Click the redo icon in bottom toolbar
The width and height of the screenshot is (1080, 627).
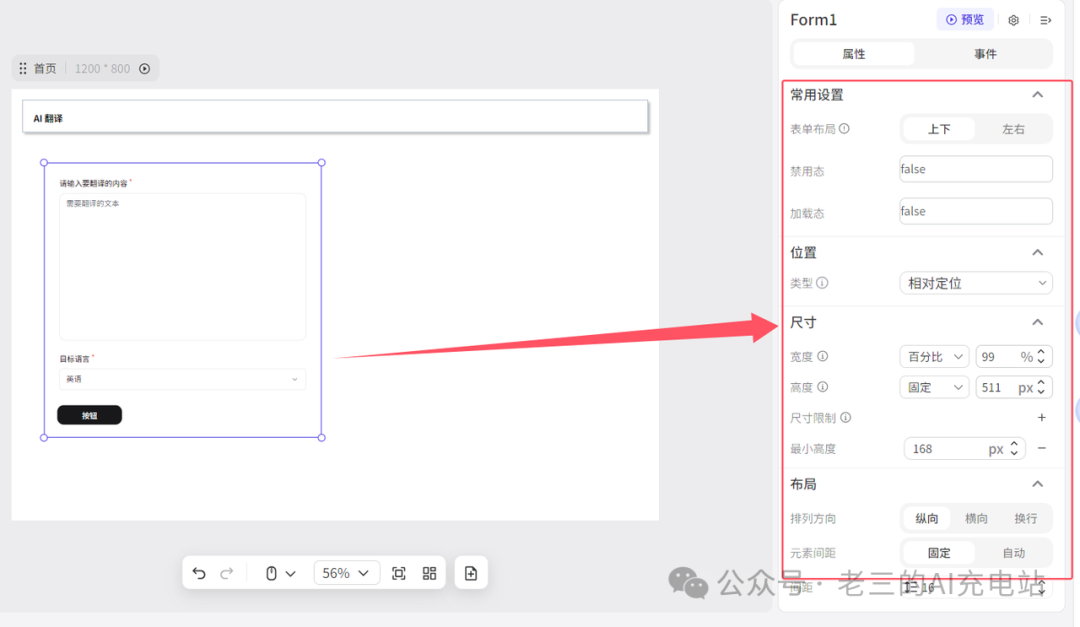227,573
